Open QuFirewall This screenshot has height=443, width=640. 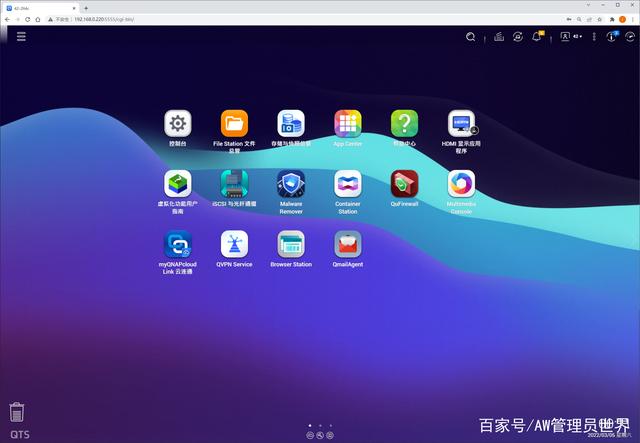pyautogui.click(x=404, y=184)
